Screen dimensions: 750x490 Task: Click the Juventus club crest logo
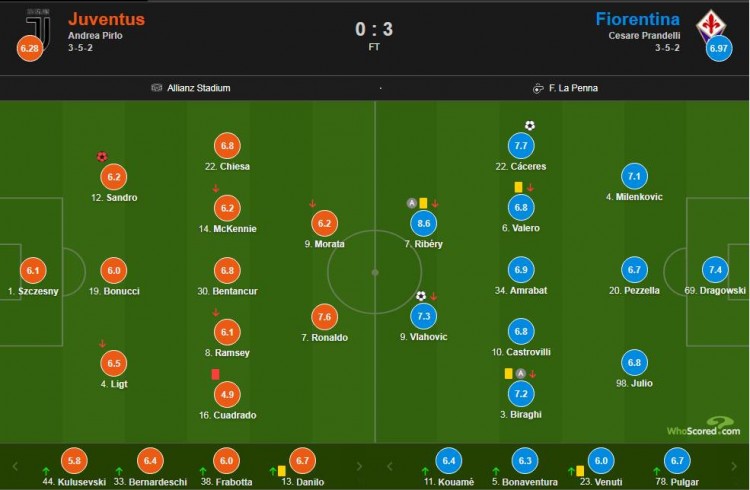(38, 26)
